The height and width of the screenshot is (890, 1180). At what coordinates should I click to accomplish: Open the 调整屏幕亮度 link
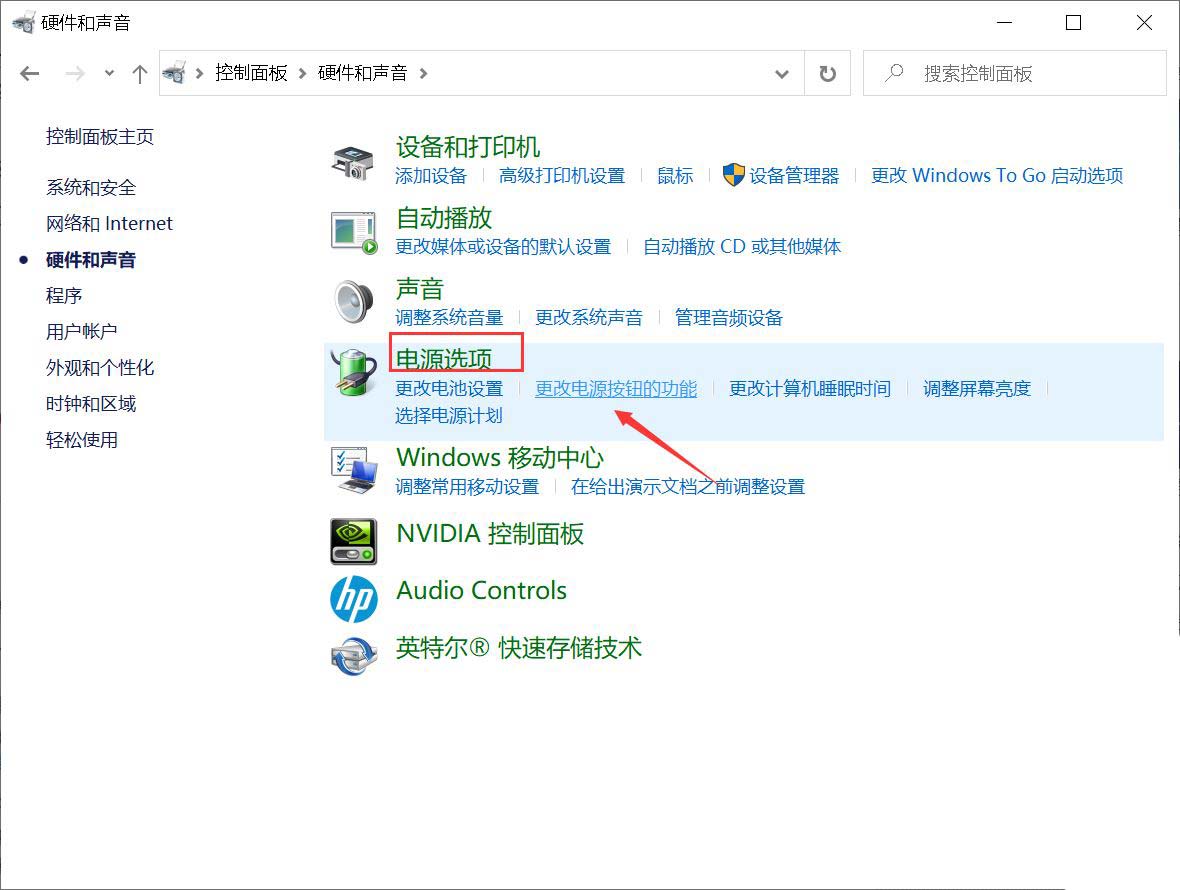(x=976, y=389)
